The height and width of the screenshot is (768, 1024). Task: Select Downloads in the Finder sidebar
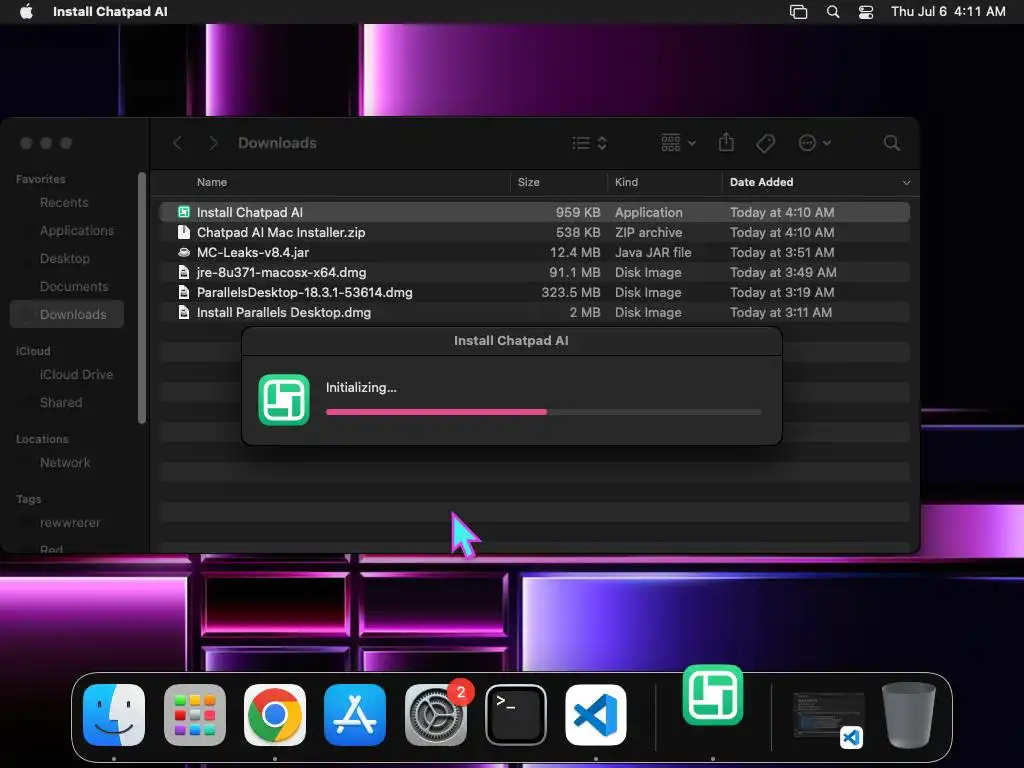point(67,315)
